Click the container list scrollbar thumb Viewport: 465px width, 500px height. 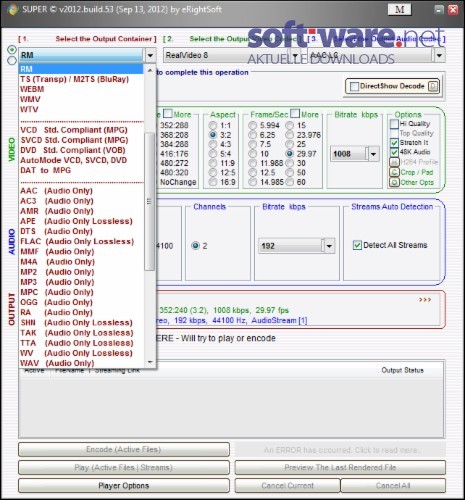[x=150, y=201]
